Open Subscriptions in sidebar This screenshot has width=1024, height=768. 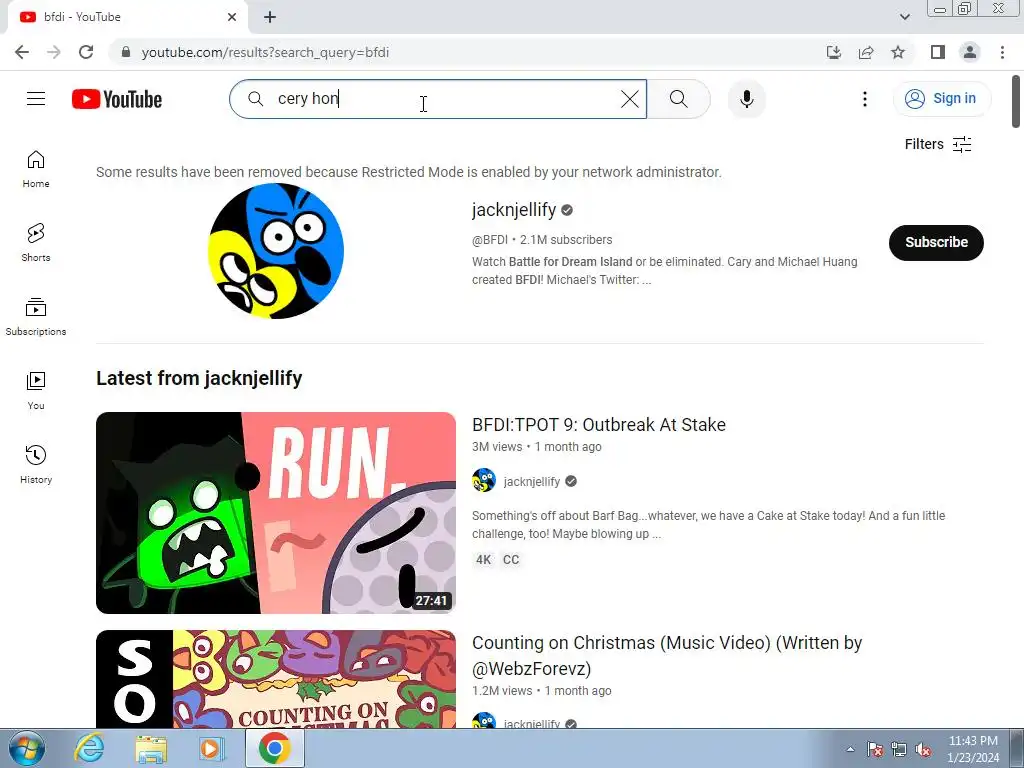(x=36, y=317)
